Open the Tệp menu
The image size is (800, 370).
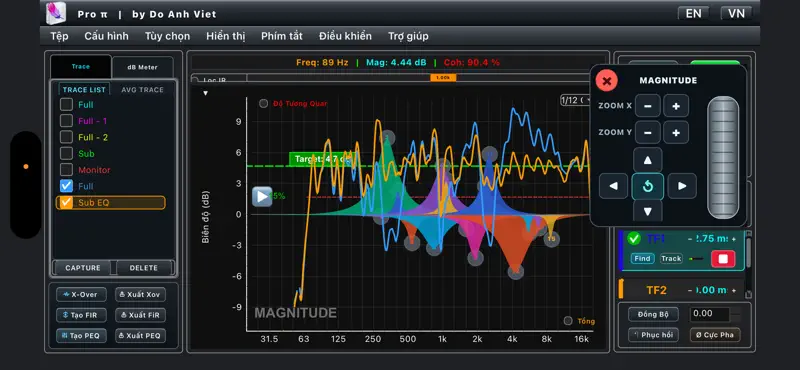coord(59,36)
